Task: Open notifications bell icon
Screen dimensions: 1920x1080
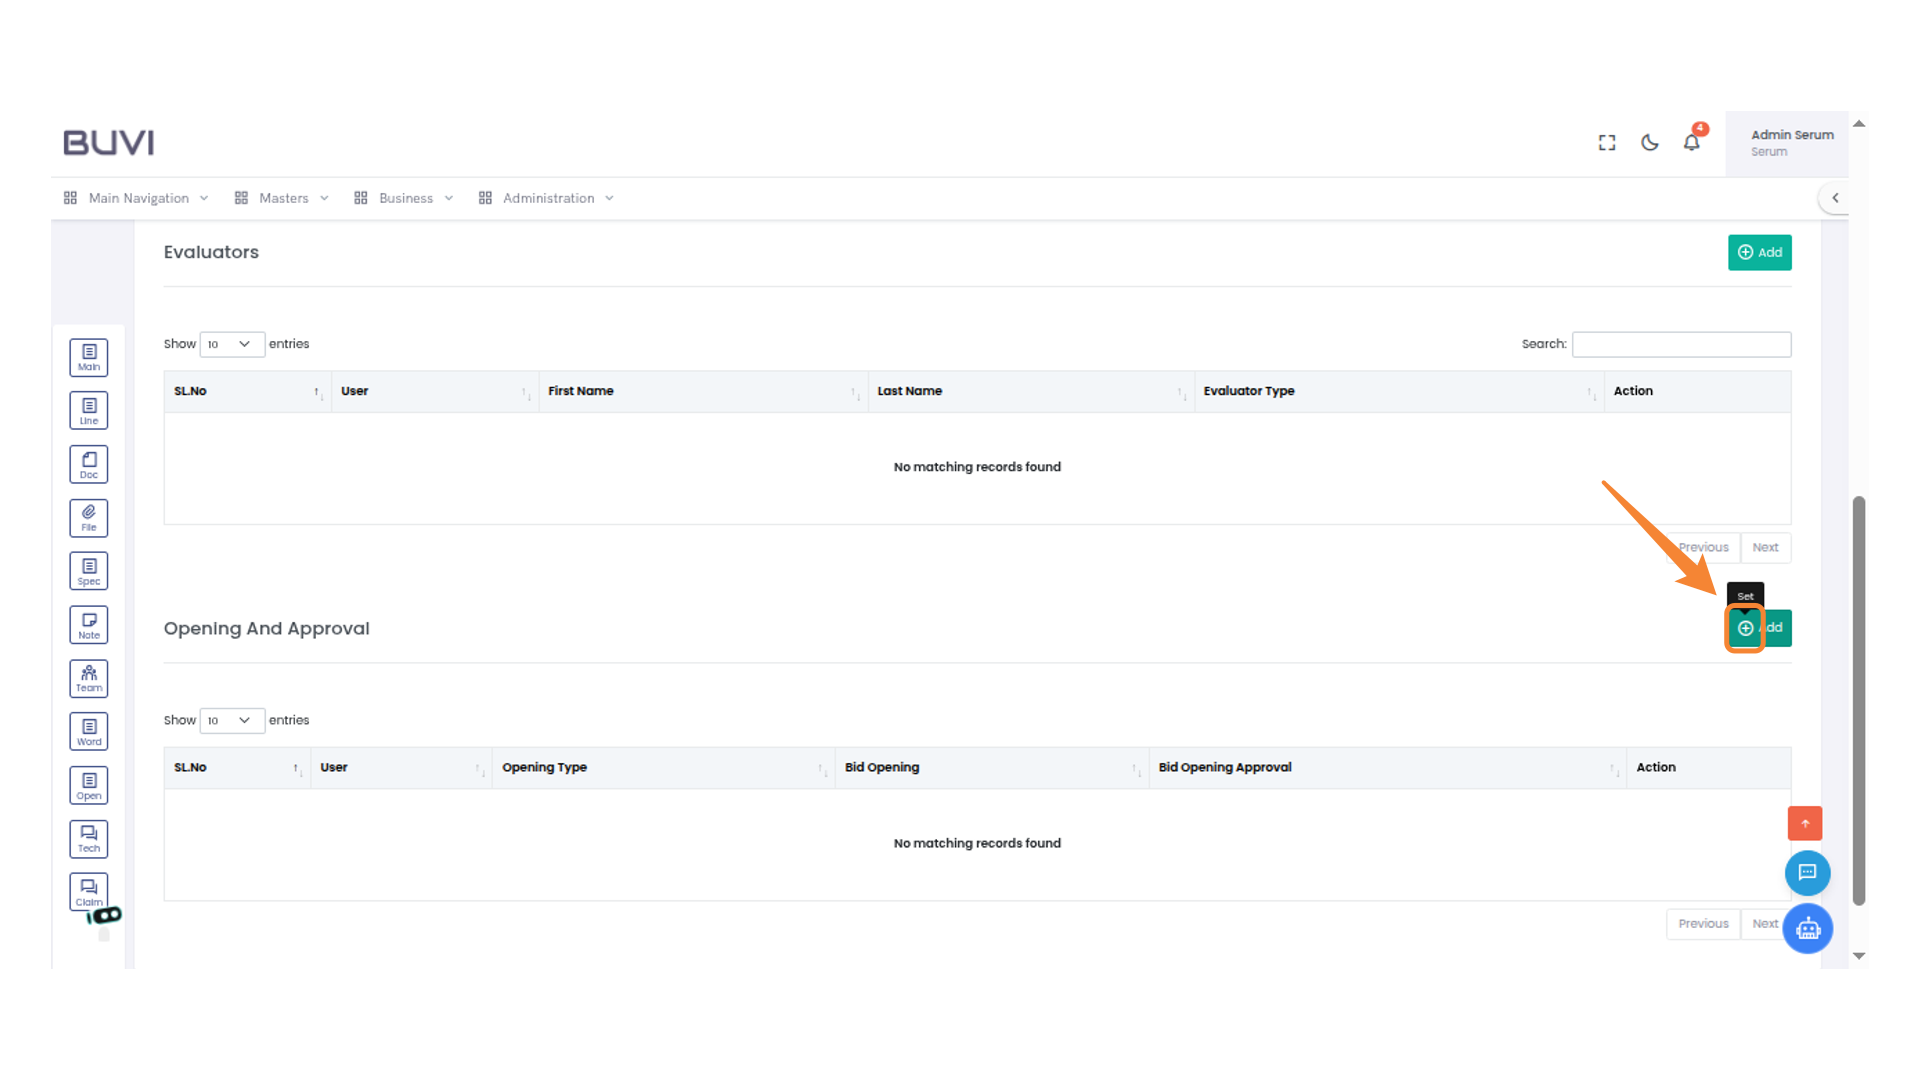Action: coord(1691,142)
